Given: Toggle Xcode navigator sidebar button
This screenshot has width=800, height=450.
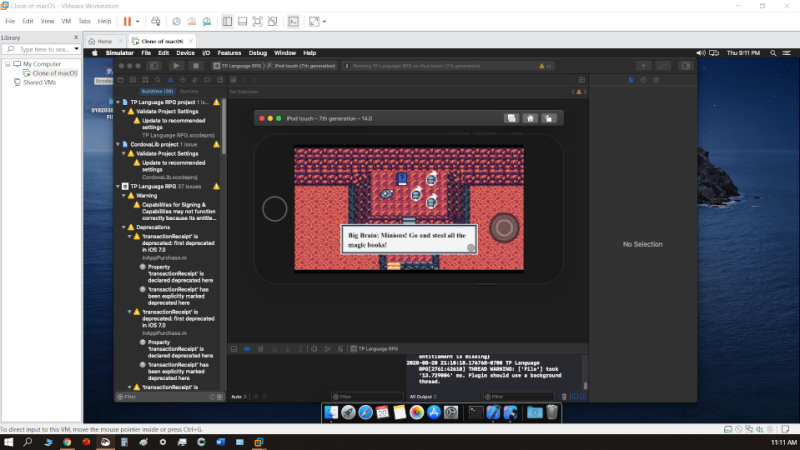Looking at the screenshot, I should click(x=154, y=66).
